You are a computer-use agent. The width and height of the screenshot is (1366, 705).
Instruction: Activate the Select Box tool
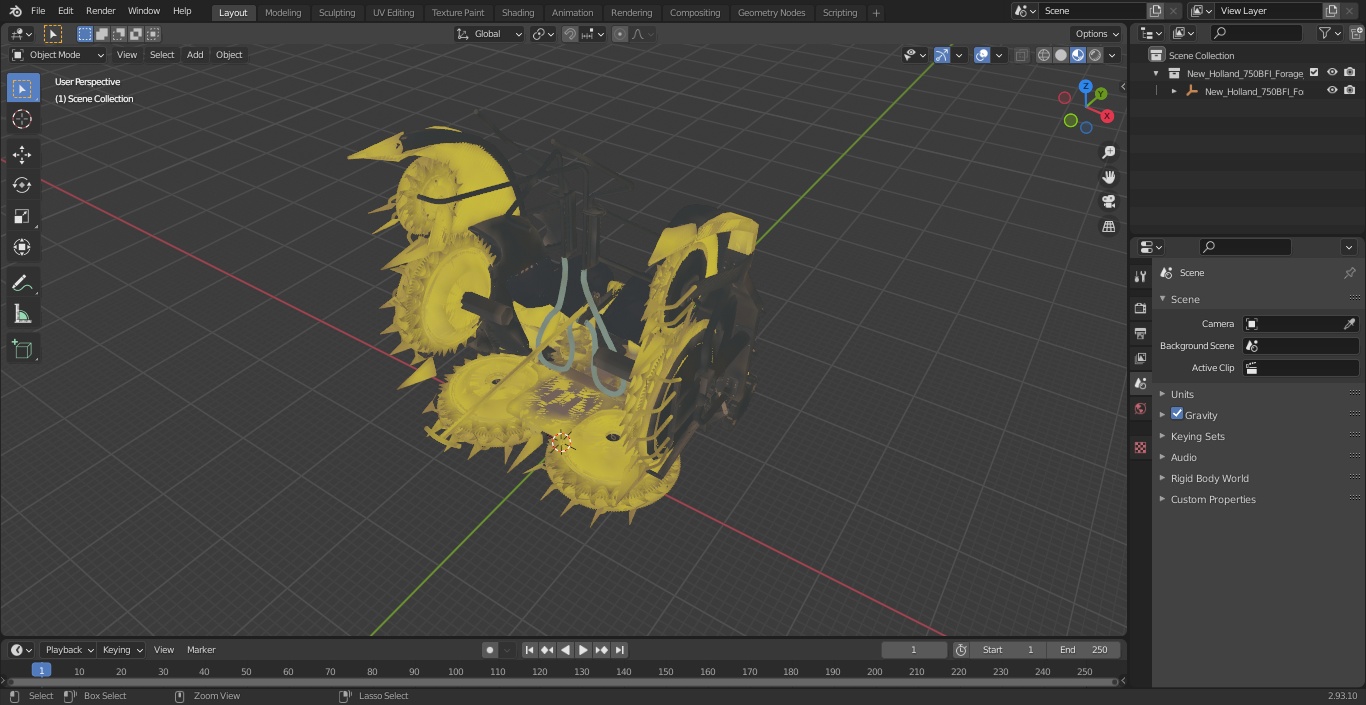click(22, 88)
